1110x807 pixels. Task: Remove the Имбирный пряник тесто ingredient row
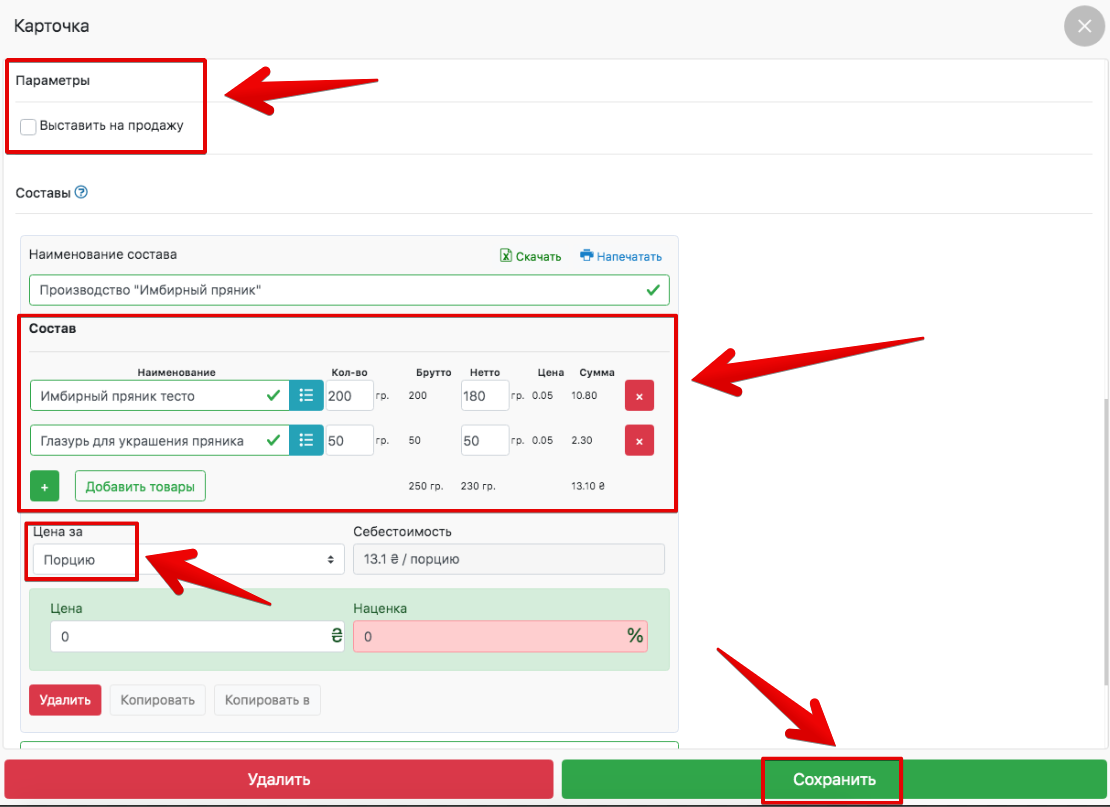[x=639, y=396]
